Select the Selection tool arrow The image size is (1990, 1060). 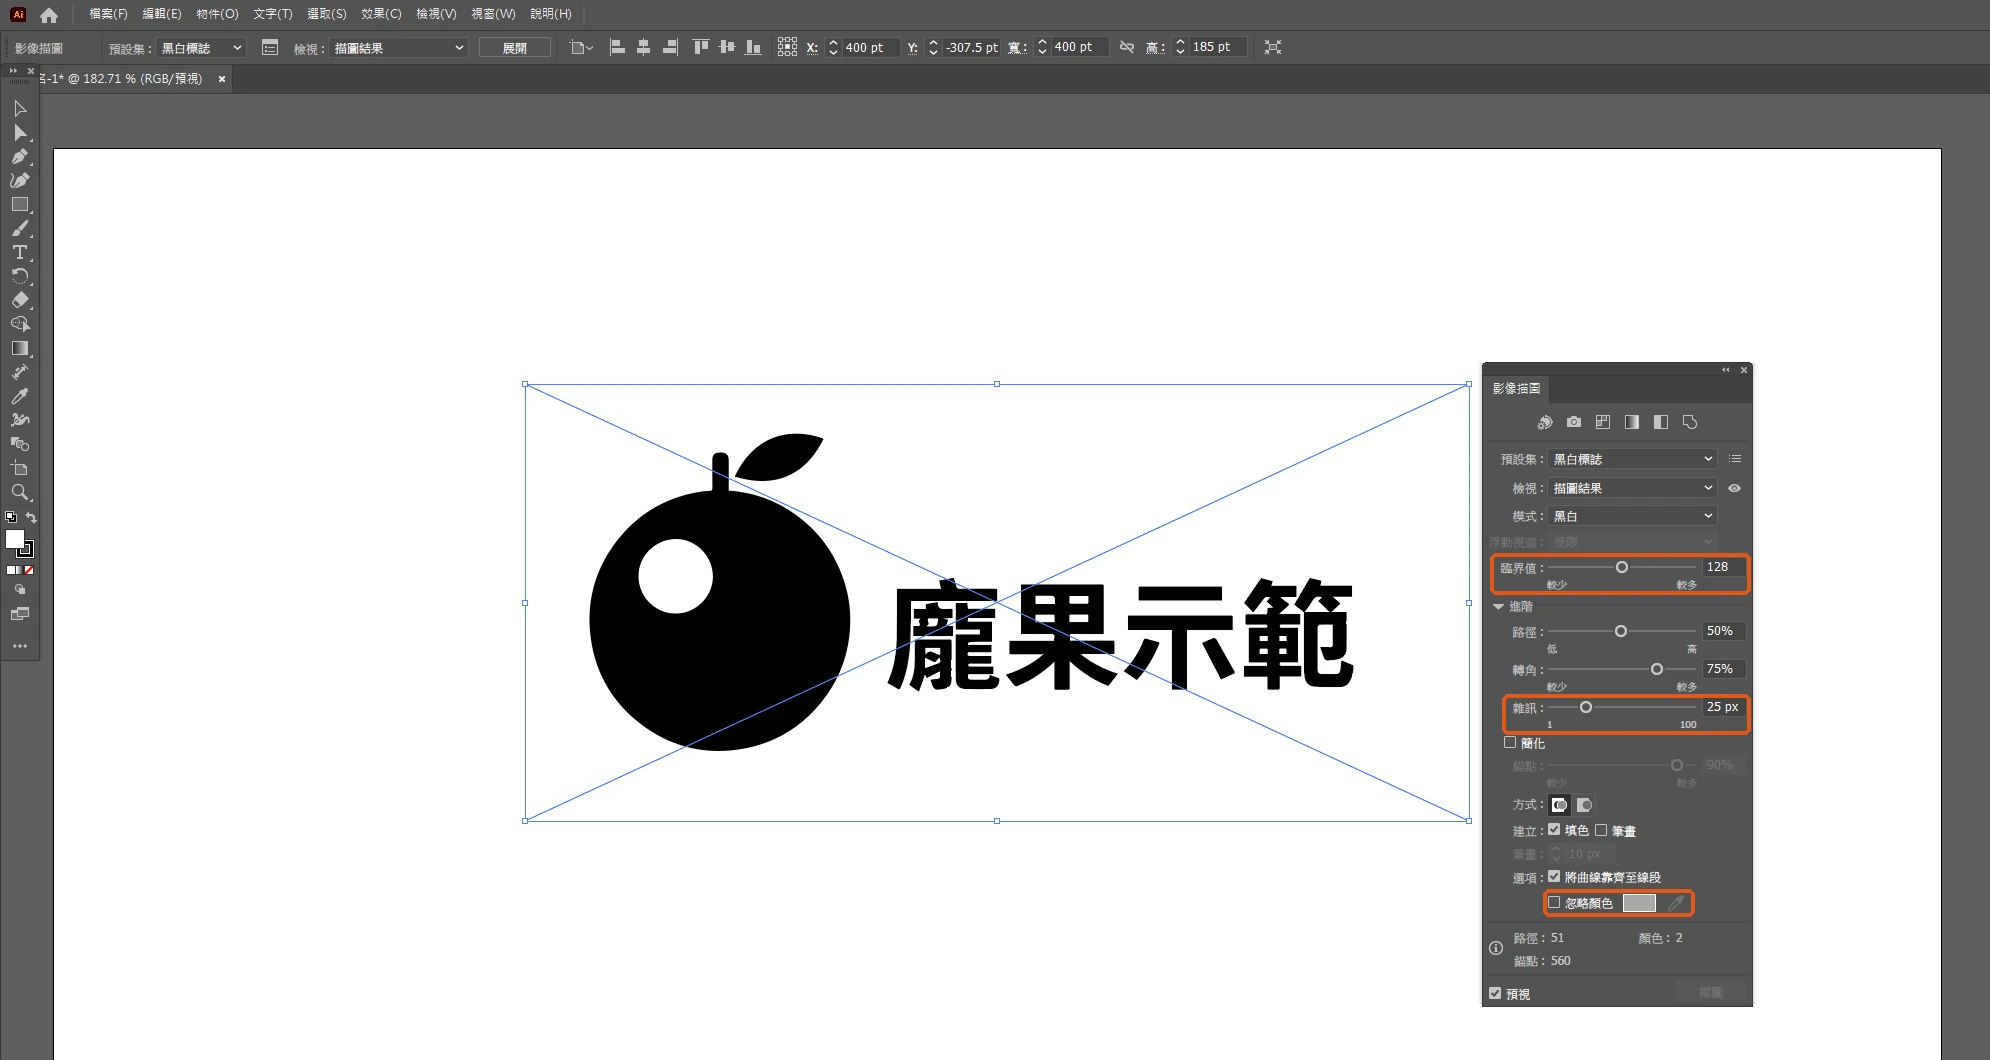pyautogui.click(x=20, y=108)
